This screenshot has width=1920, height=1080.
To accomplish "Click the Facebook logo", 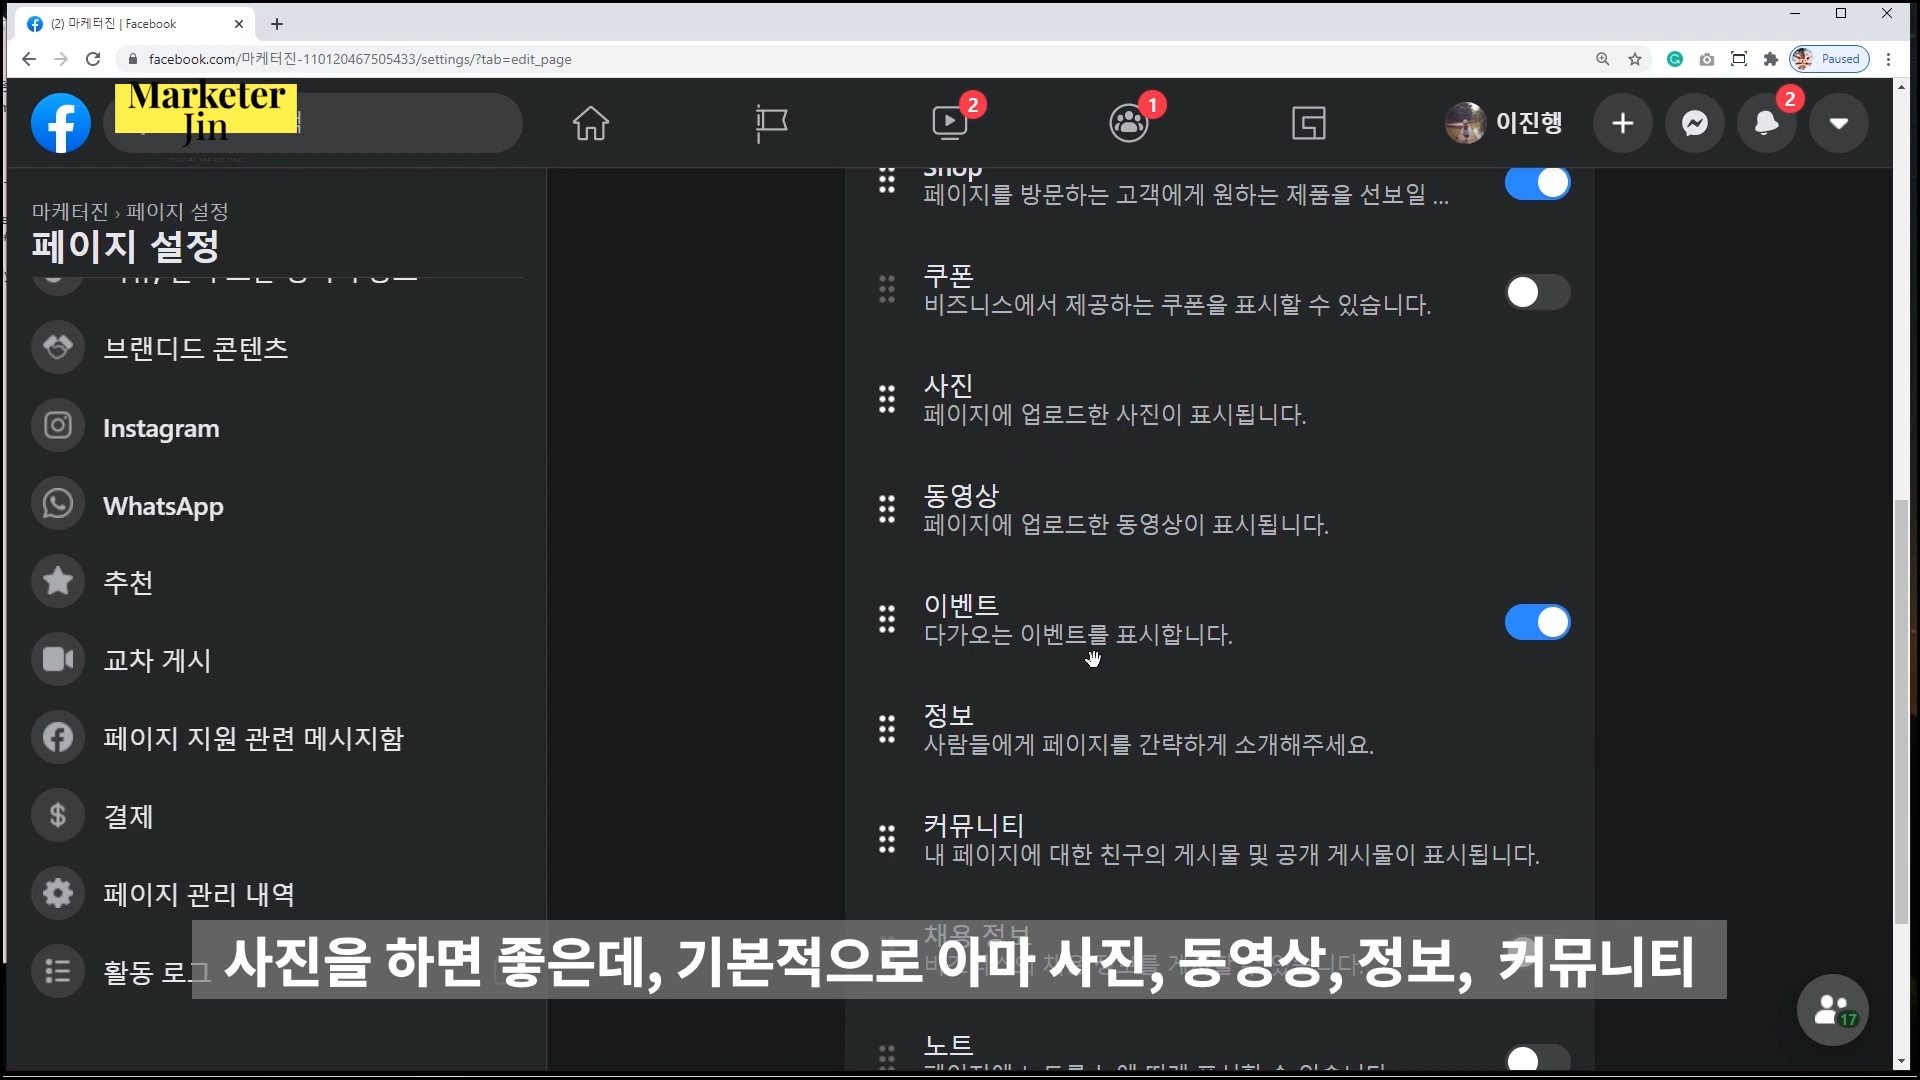I will pyautogui.click(x=61, y=123).
